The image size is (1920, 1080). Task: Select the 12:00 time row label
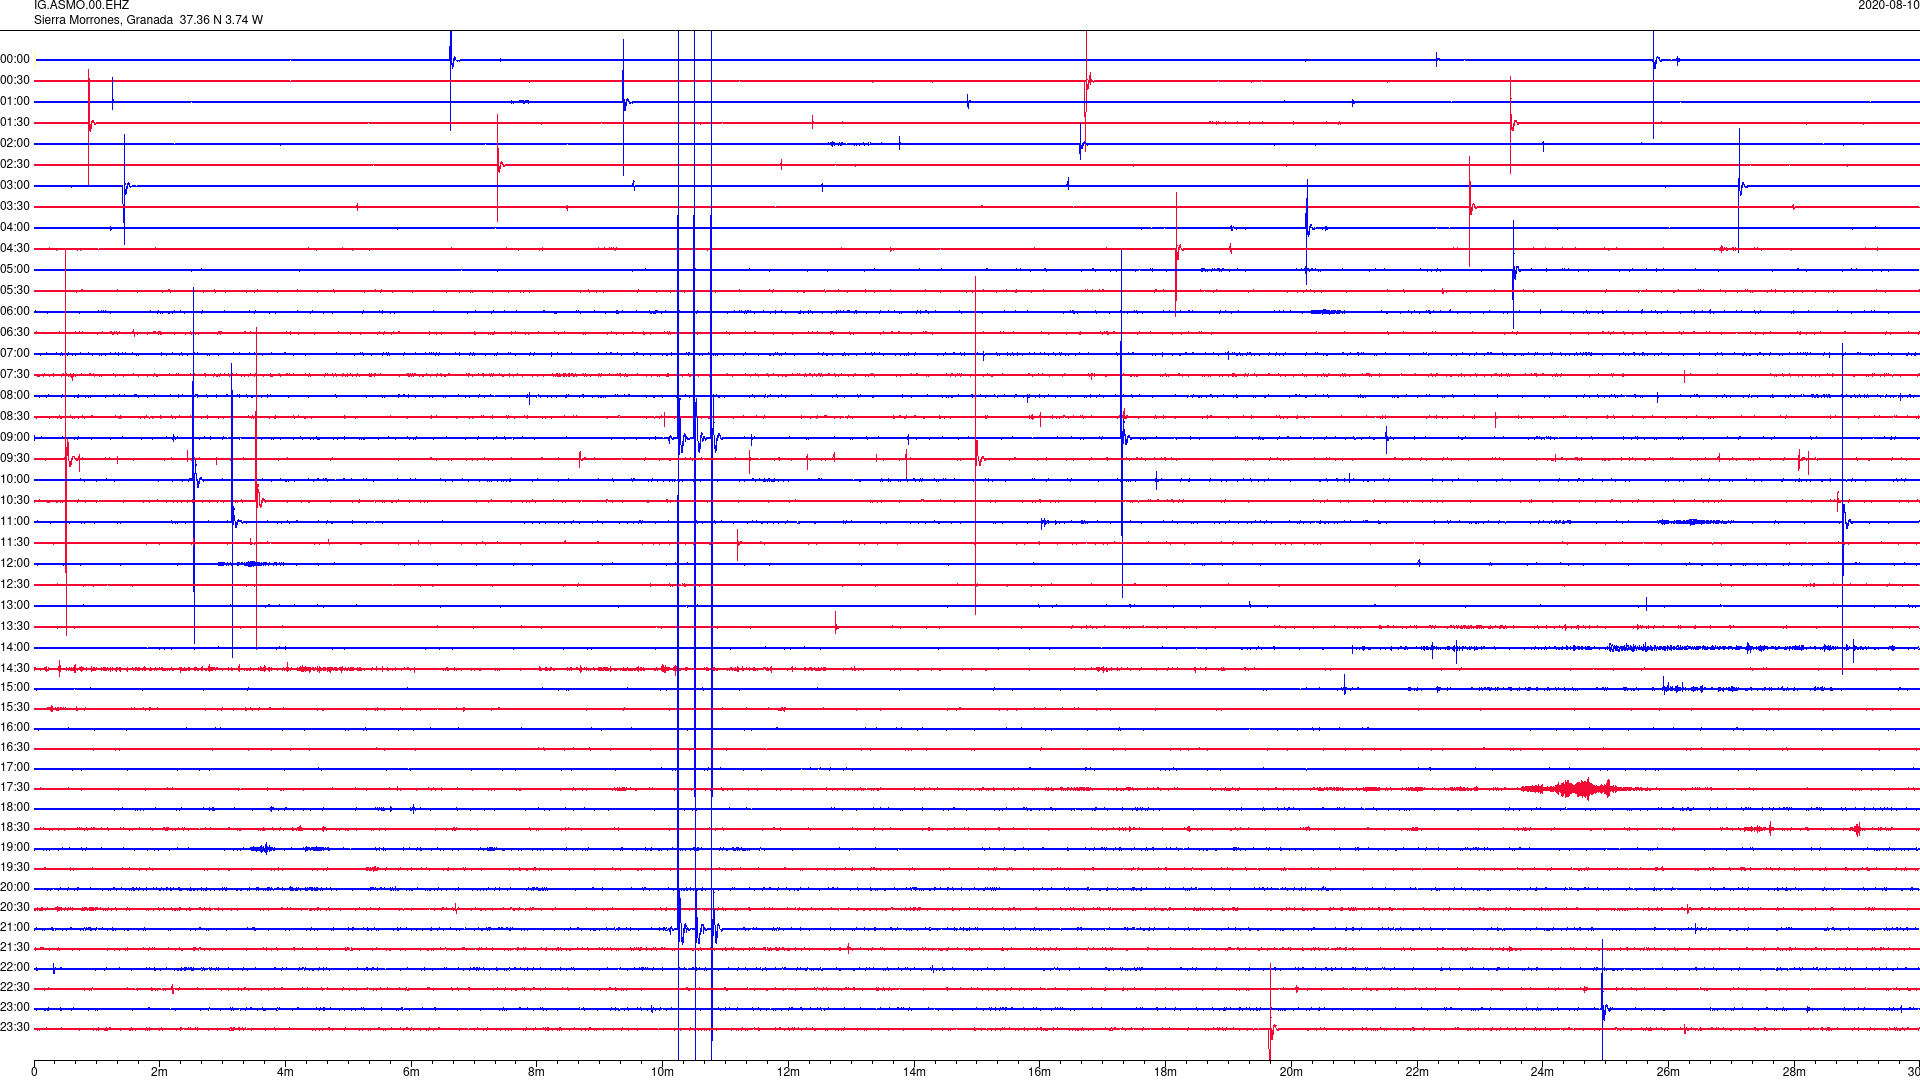click(x=15, y=564)
